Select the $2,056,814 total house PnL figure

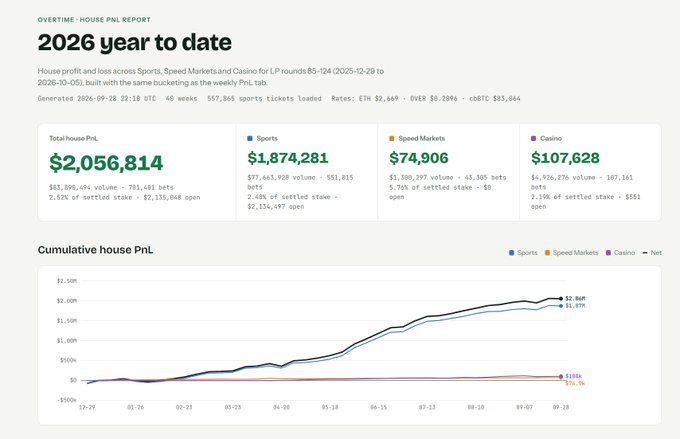[106, 163]
